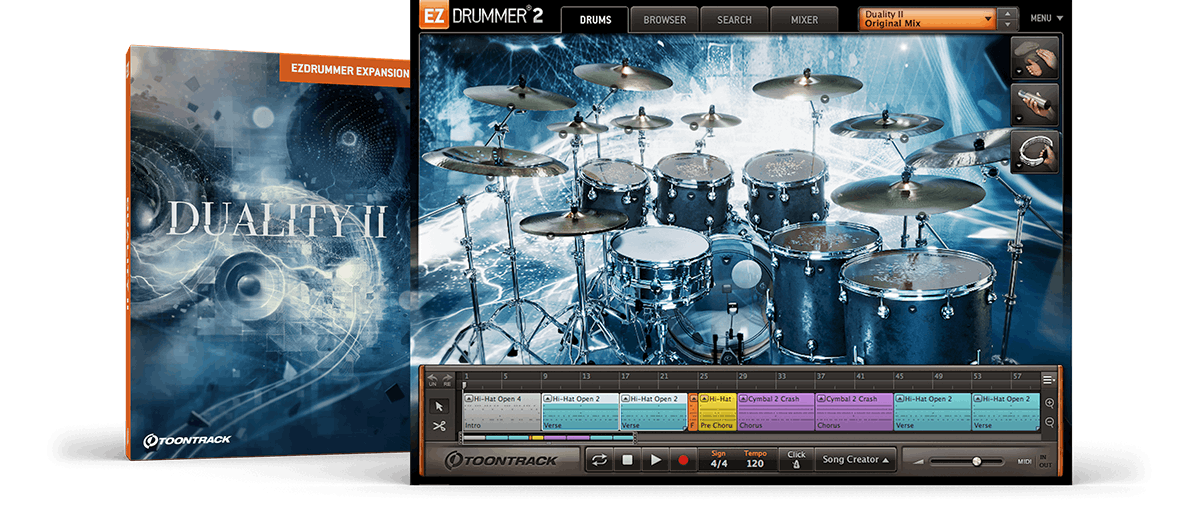Click the playhead marker at bar 1

[x=464, y=386]
